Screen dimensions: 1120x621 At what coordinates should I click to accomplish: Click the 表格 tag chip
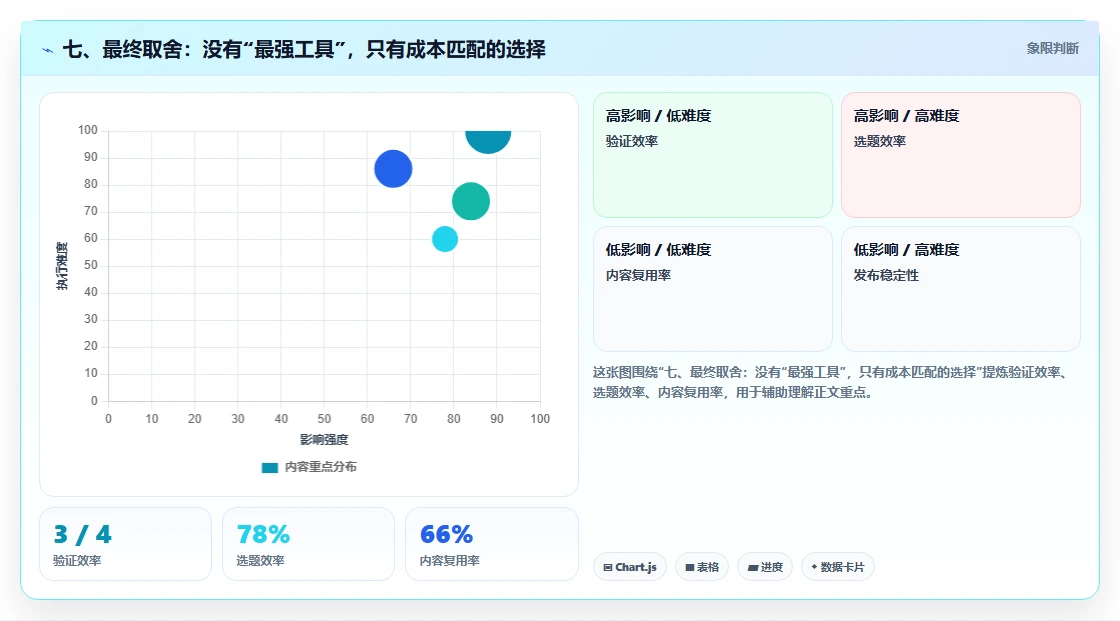tap(702, 567)
